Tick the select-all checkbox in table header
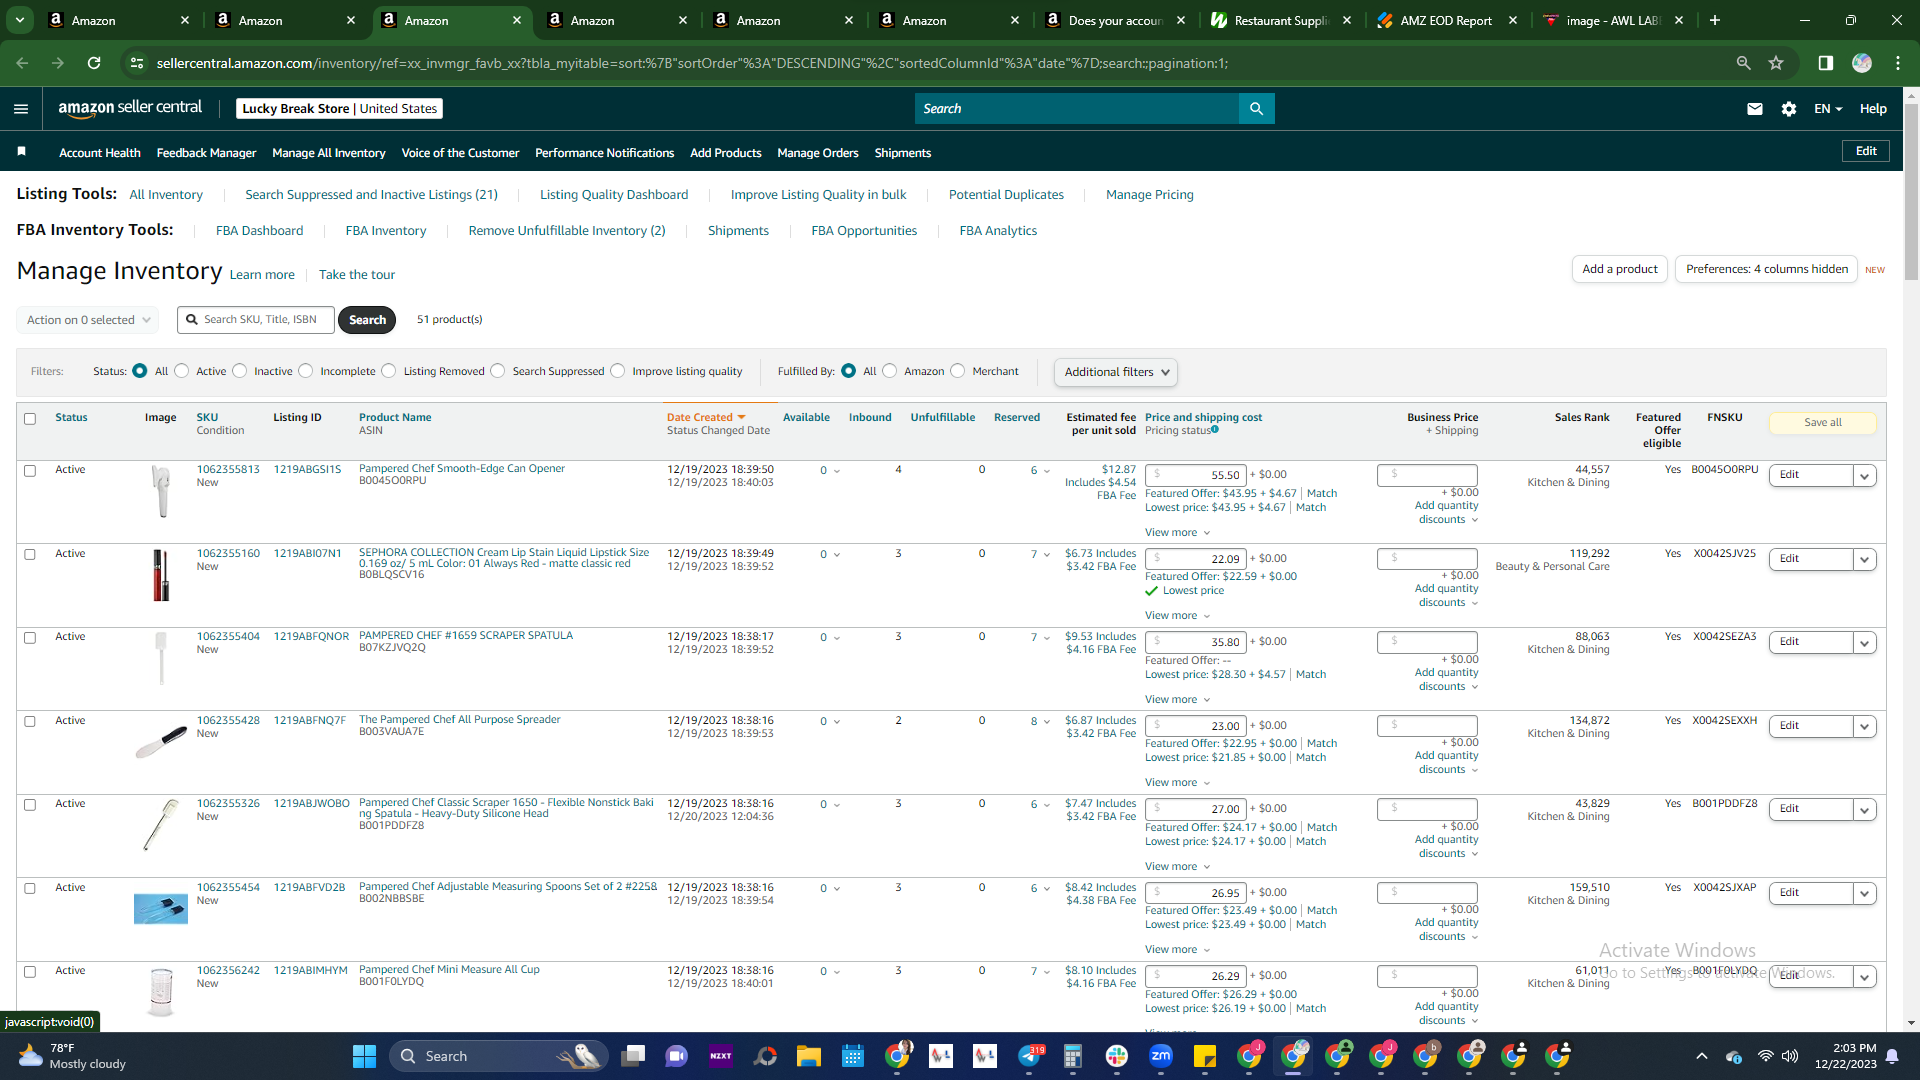The image size is (1920, 1080). [x=30, y=419]
